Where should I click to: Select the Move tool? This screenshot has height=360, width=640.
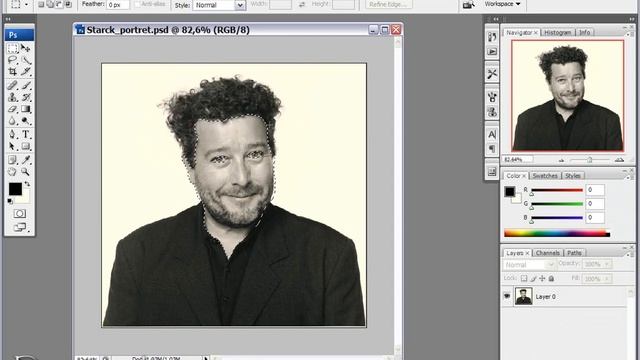tap(26, 48)
